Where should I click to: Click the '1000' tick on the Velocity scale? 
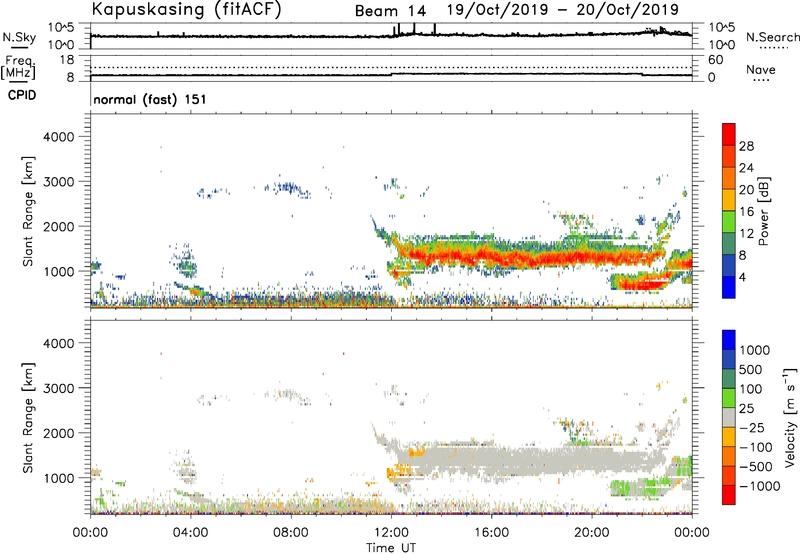(755, 350)
